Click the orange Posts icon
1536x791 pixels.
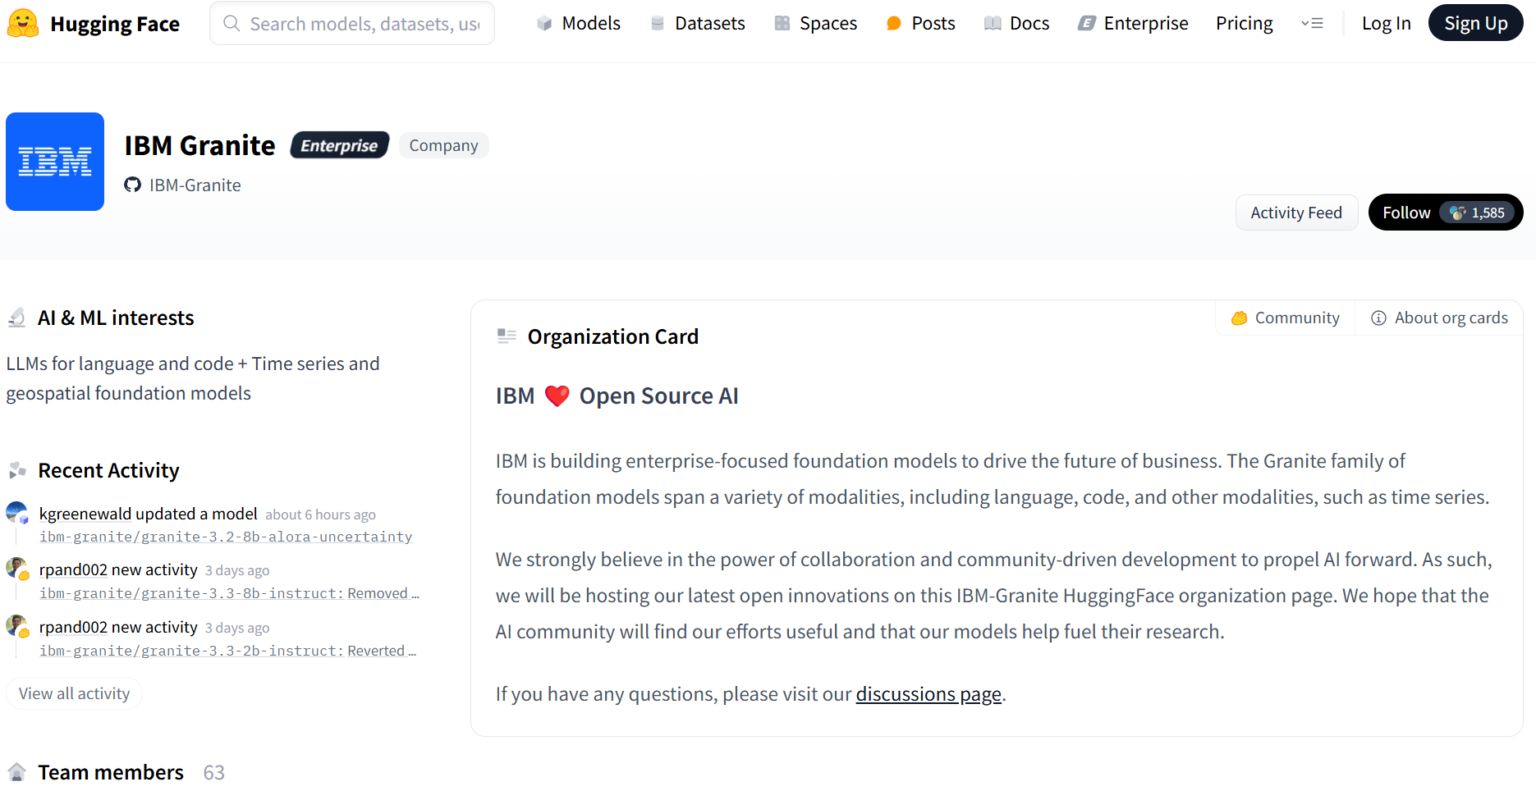894,23
